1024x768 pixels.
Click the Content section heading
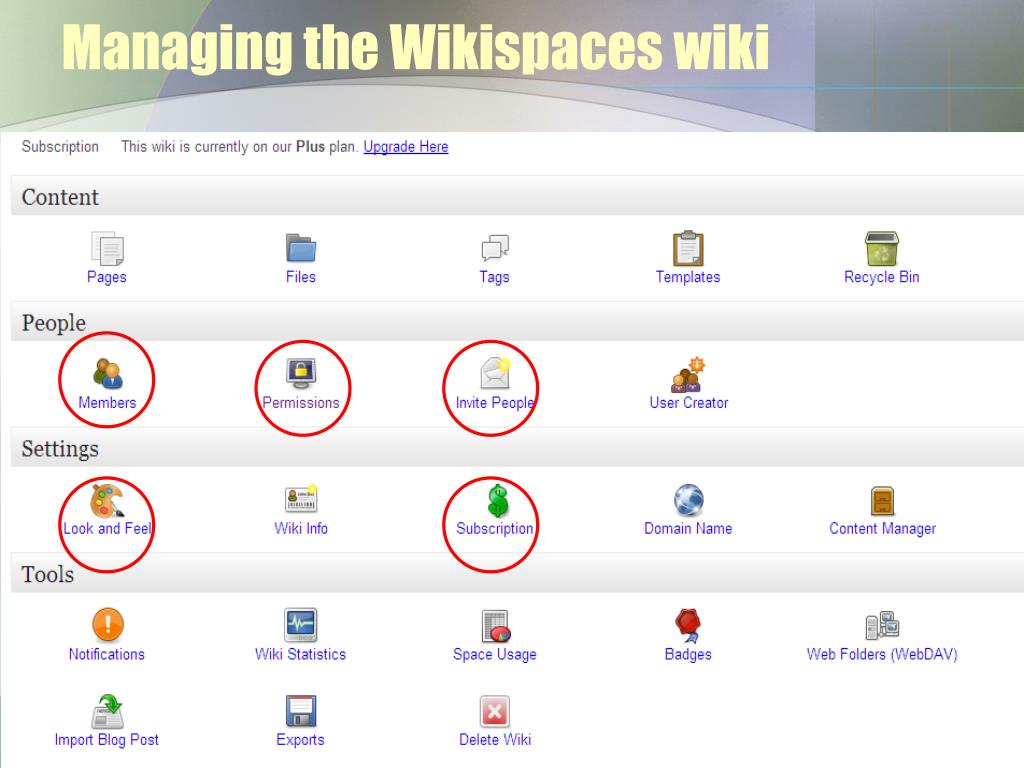click(60, 197)
